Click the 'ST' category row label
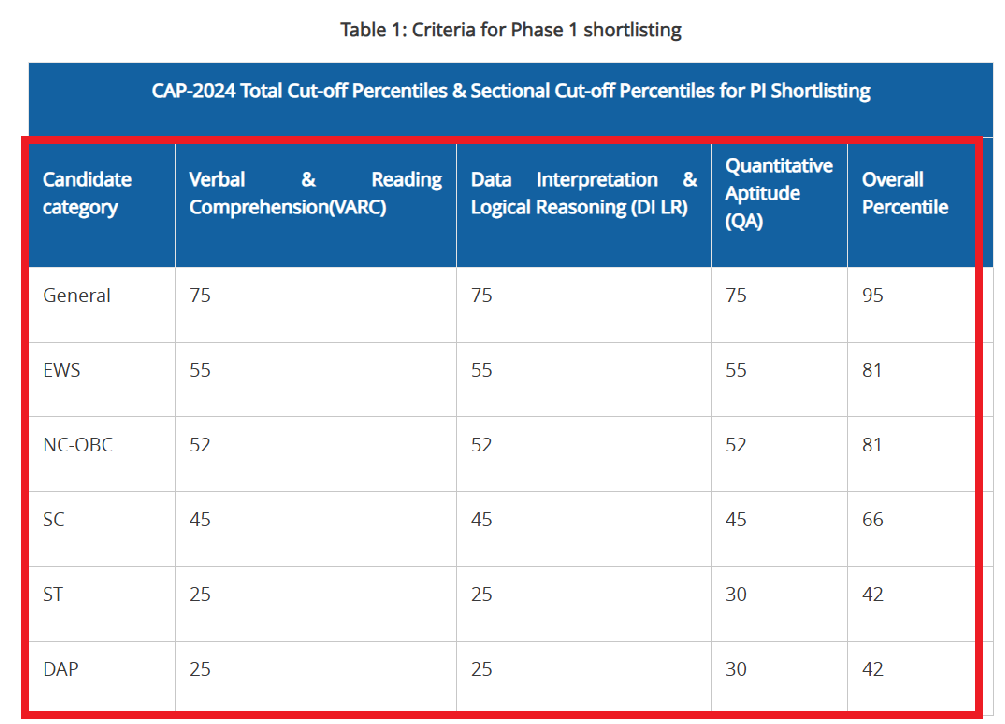1005x724 pixels. 54,595
